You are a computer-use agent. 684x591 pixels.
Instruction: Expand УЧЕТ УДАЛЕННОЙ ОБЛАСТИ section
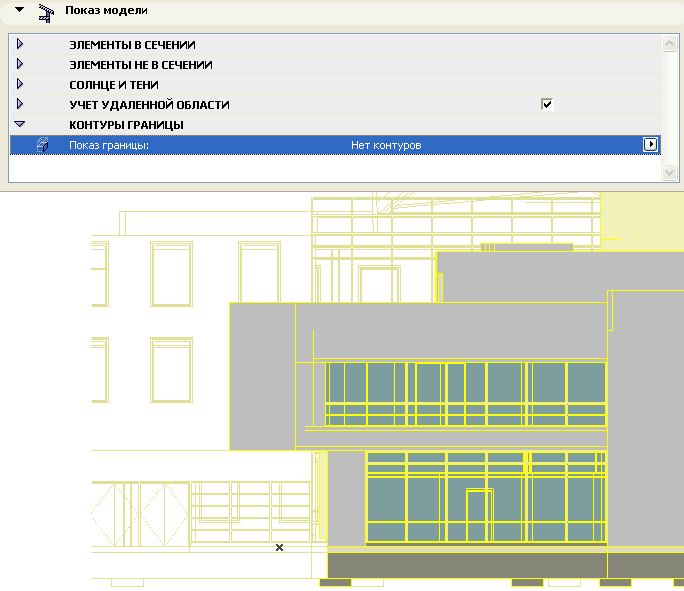click(x=20, y=104)
